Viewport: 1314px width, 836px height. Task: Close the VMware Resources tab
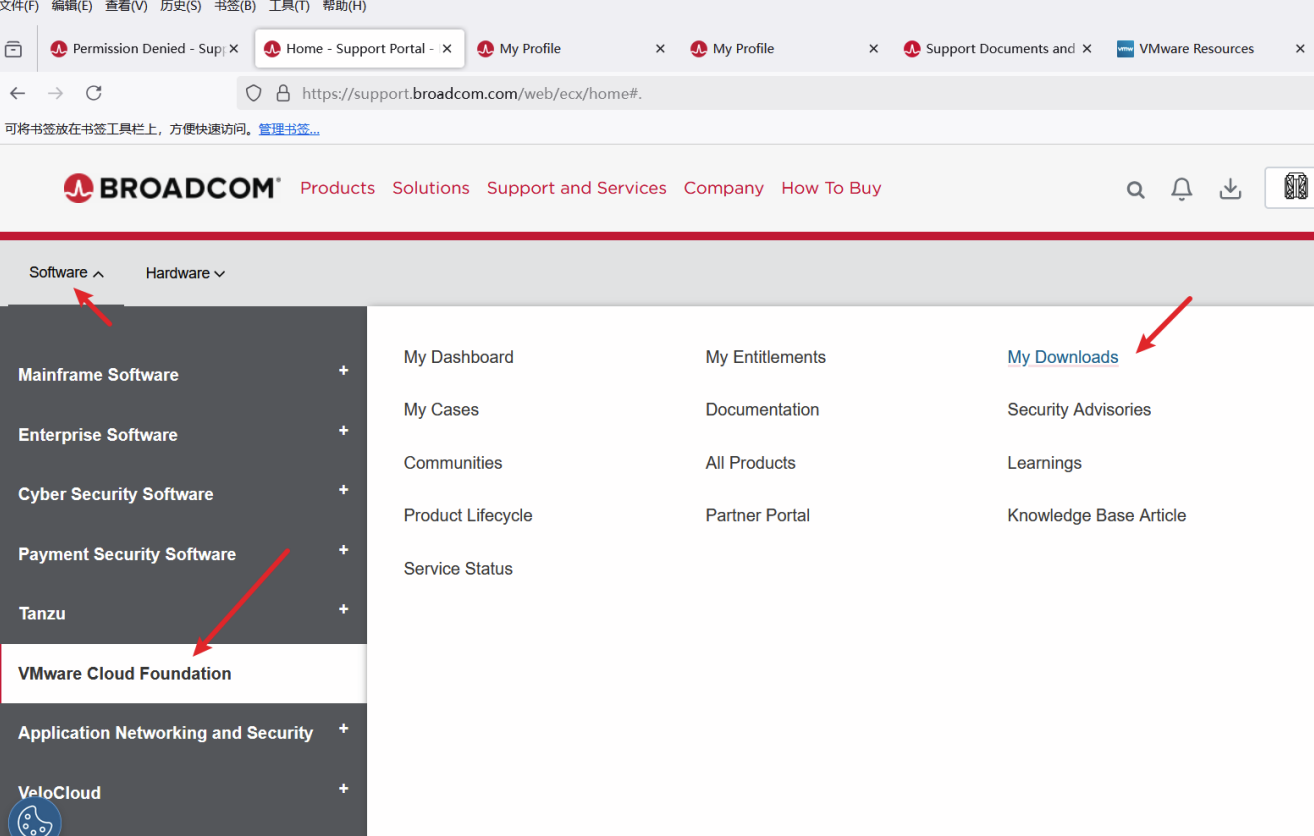pyautogui.click(x=1300, y=49)
